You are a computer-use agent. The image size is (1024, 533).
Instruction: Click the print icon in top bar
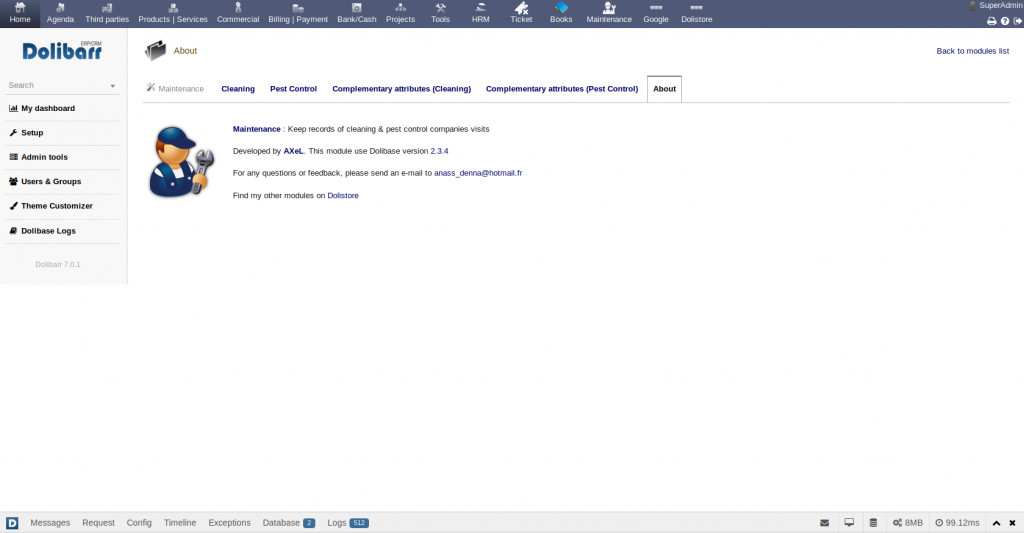[991, 21]
